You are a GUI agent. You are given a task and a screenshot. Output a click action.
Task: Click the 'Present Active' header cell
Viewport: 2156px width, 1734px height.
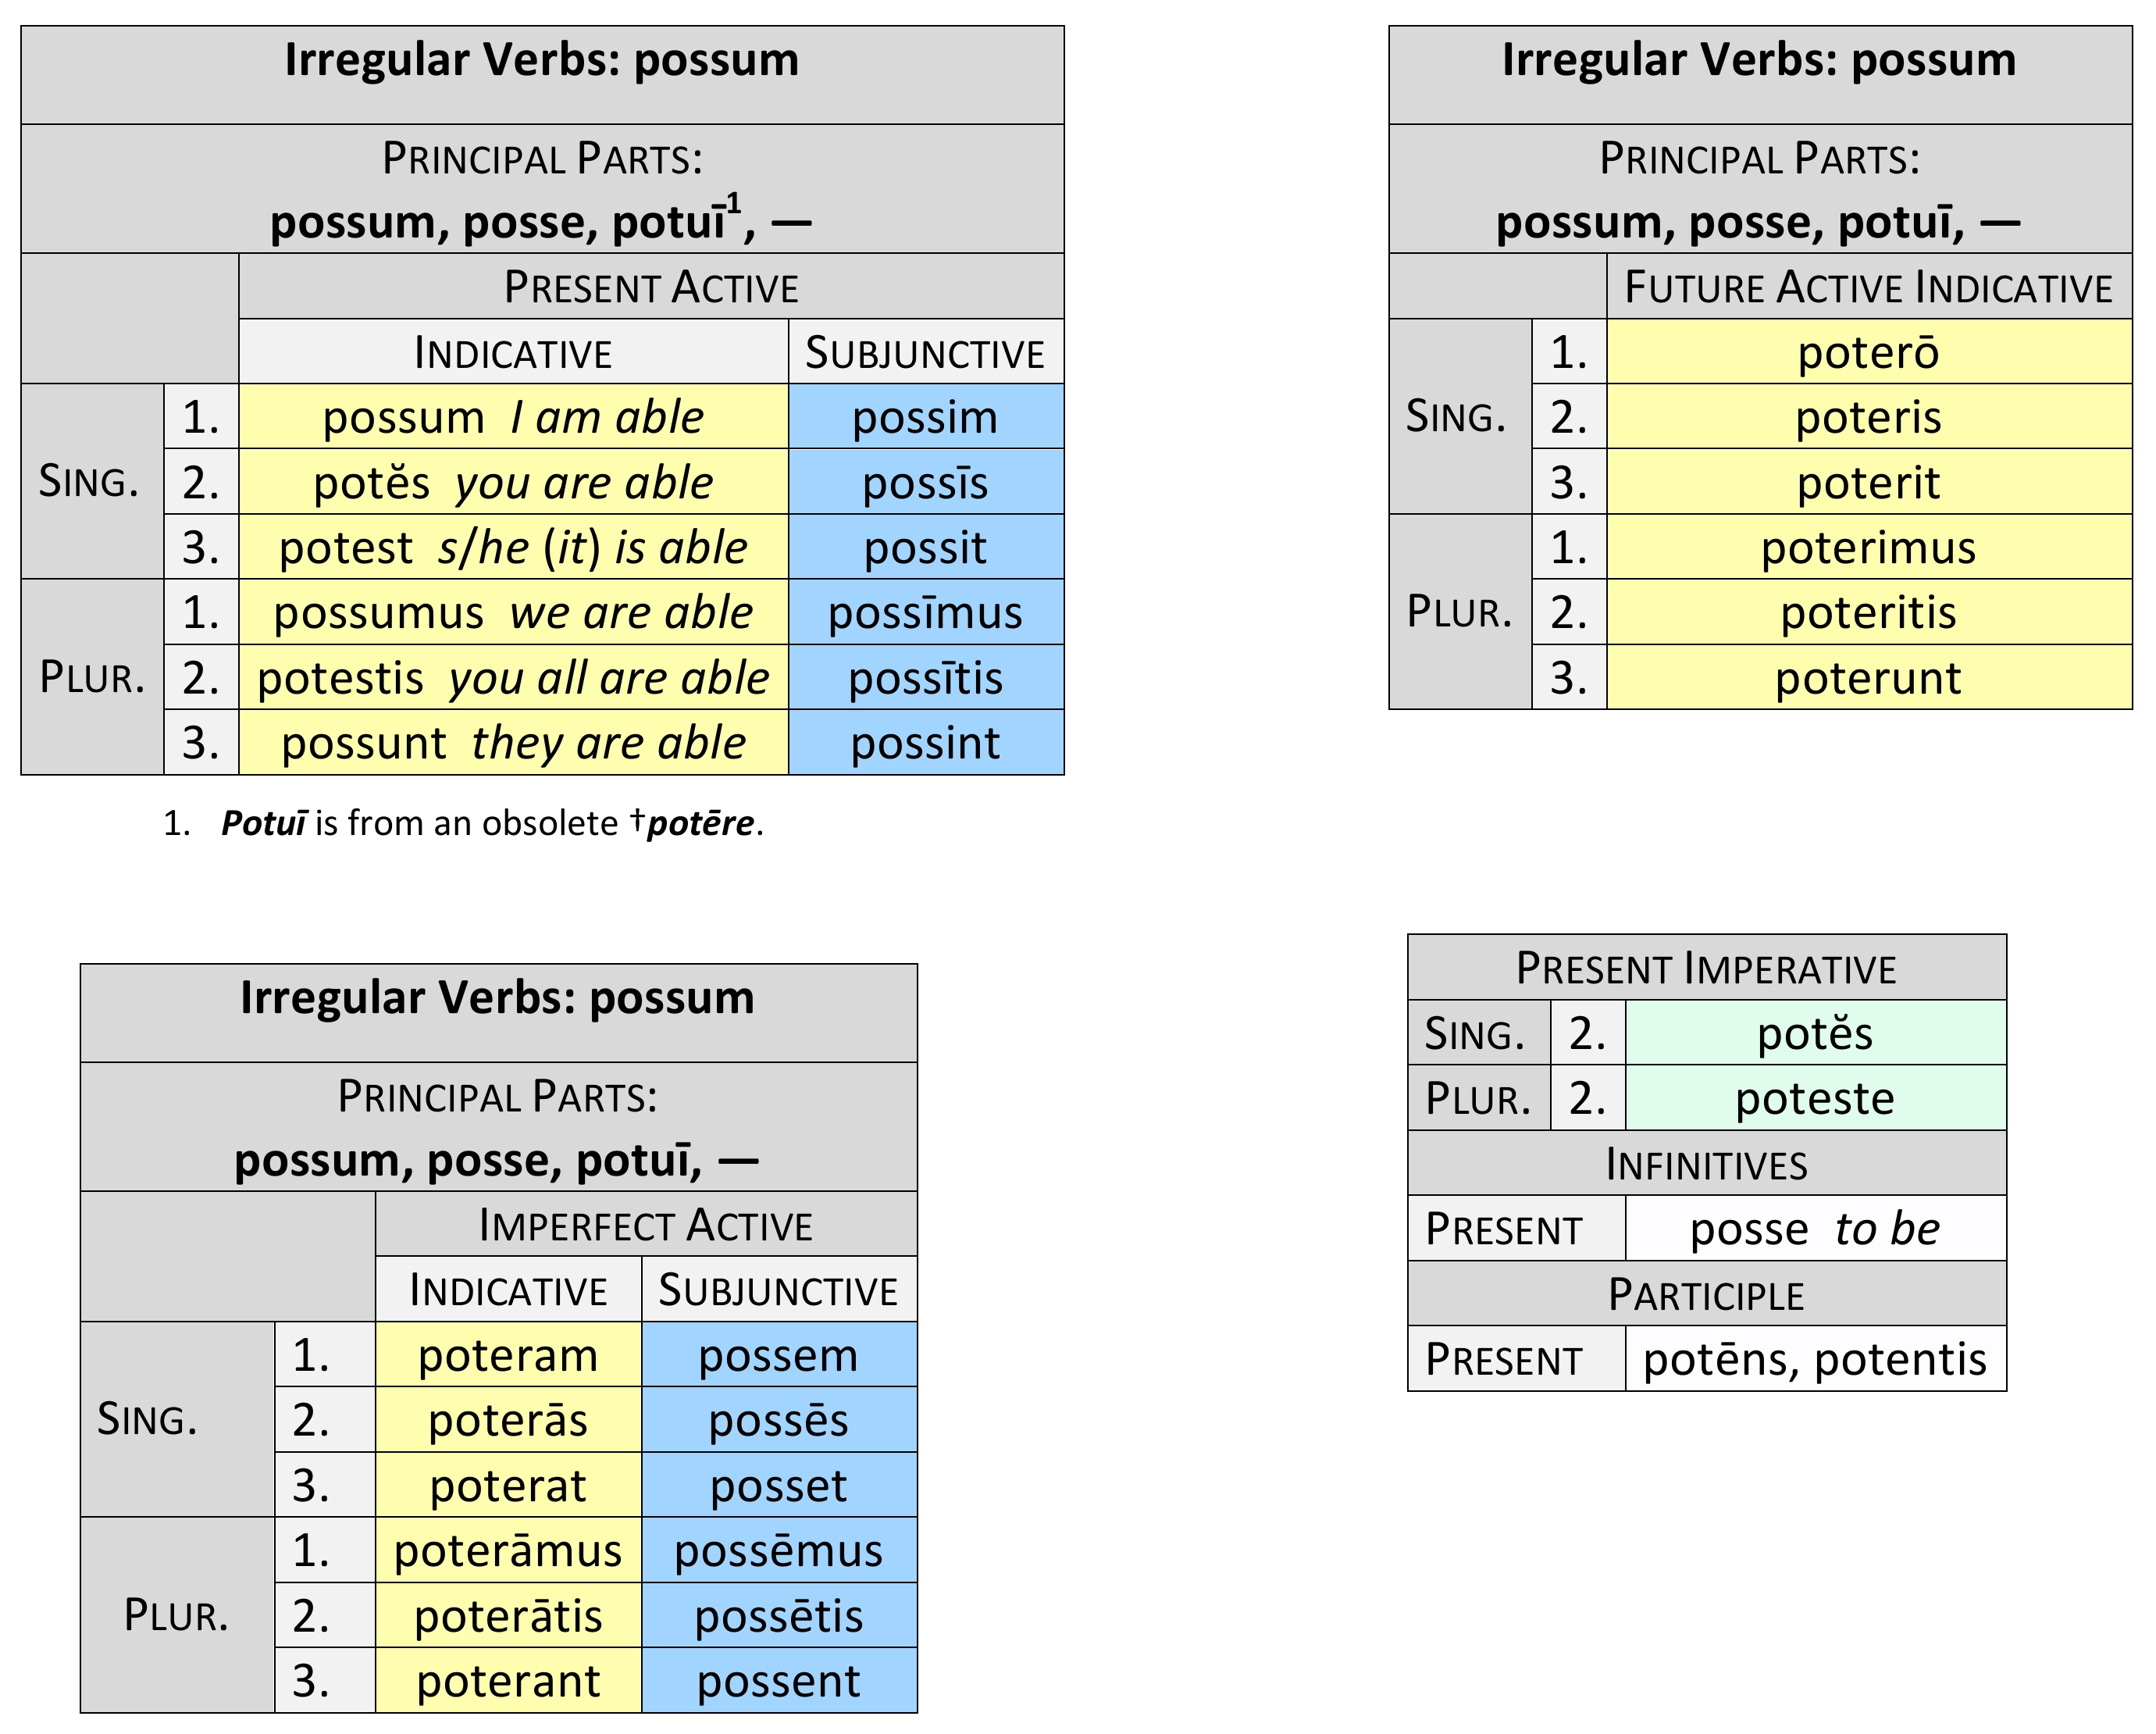(x=651, y=287)
